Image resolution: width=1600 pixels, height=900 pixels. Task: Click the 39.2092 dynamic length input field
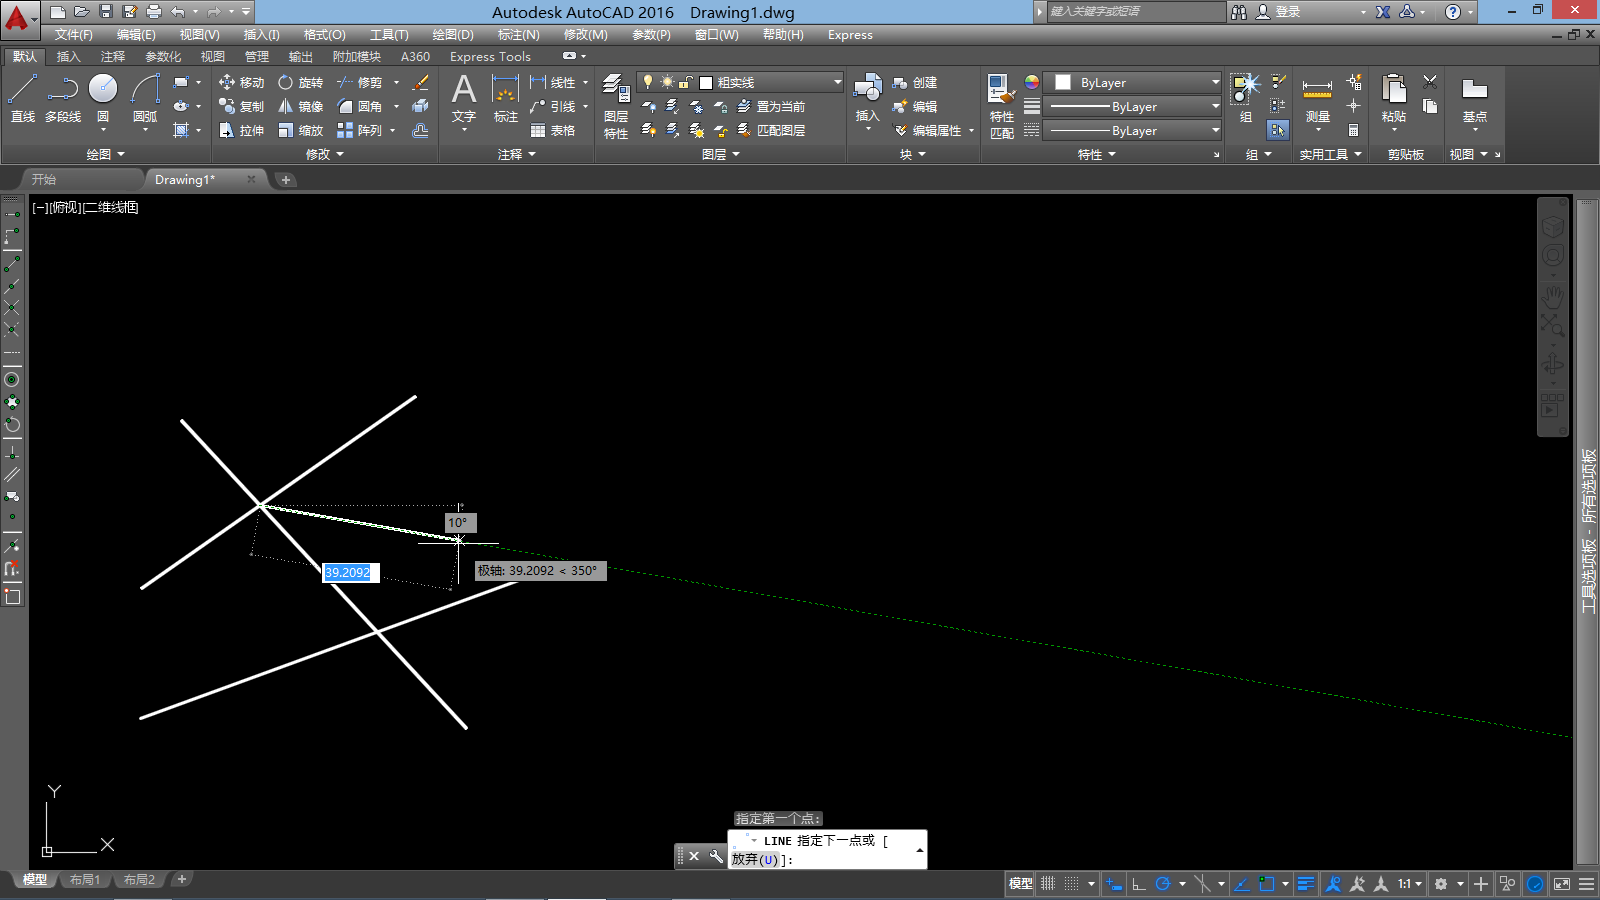pos(348,573)
